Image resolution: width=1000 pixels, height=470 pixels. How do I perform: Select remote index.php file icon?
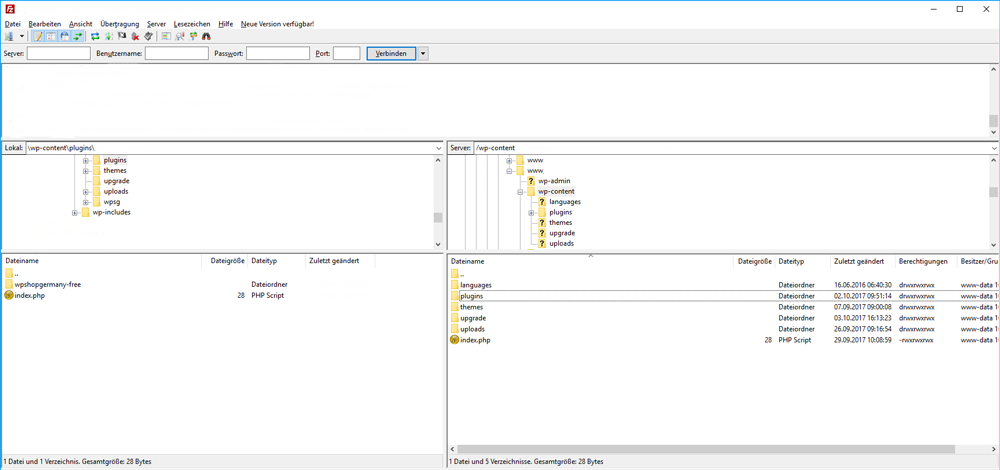point(454,340)
